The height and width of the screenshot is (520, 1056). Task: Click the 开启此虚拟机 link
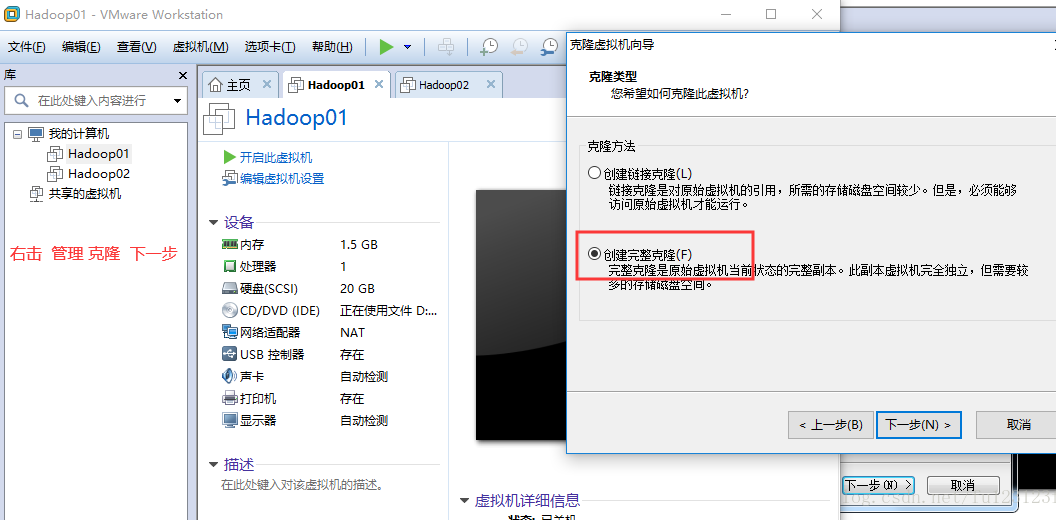[x=275, y=158]
